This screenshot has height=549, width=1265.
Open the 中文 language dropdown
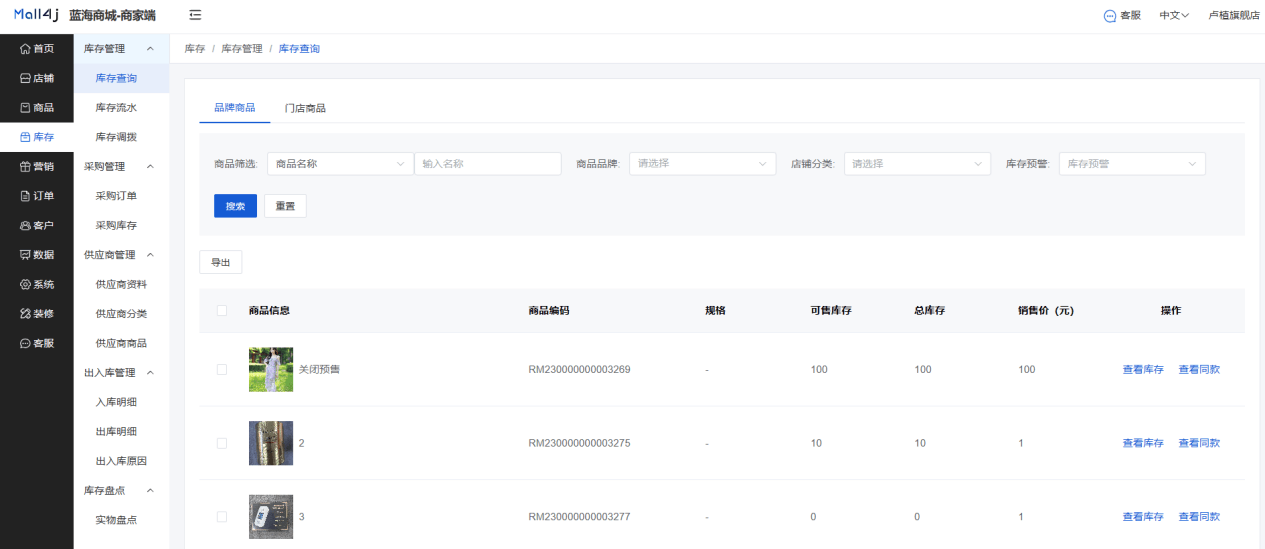[1174, 15]
